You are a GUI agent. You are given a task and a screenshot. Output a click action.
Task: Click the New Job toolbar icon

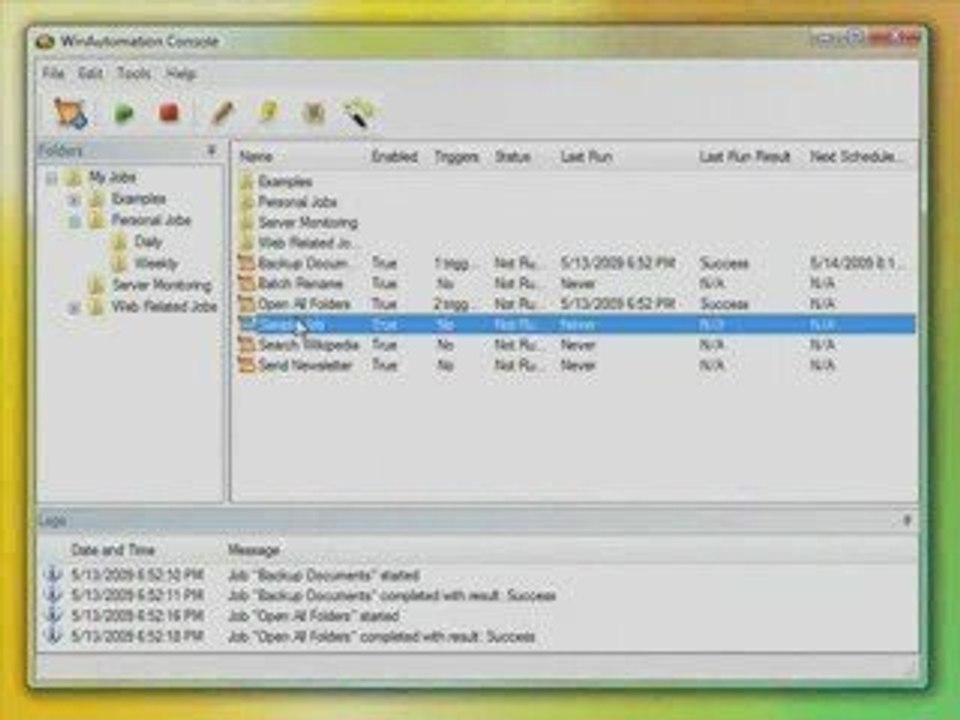tap(70, 113)
